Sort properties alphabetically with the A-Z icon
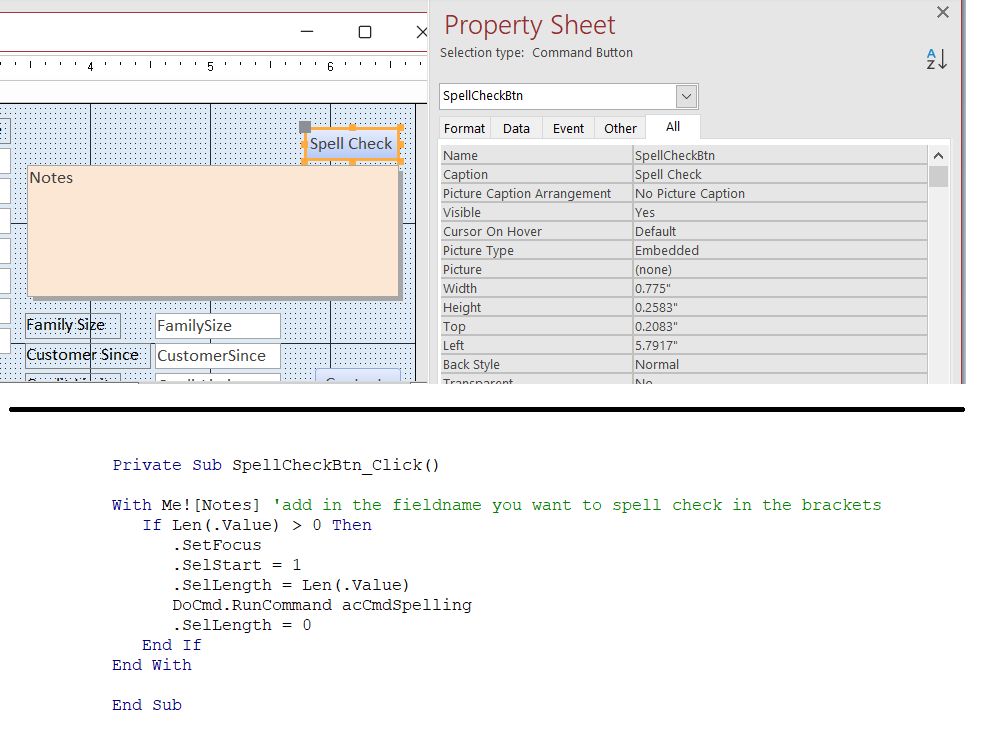This screenshot has height=732, width=991. [x=934, y=59]
